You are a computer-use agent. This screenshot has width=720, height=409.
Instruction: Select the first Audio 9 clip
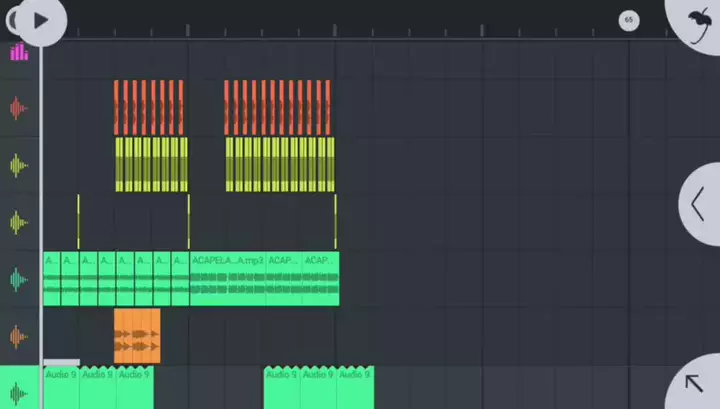(61, 388)
